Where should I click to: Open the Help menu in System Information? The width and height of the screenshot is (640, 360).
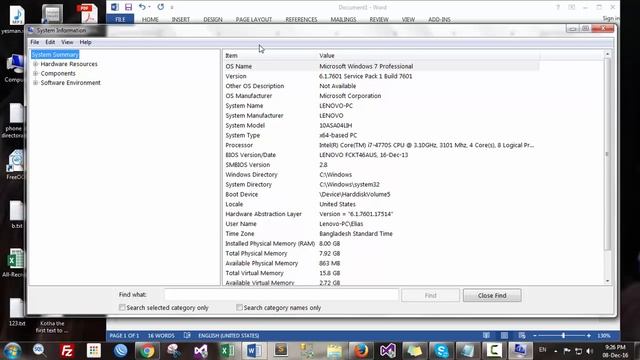[85, 42]
